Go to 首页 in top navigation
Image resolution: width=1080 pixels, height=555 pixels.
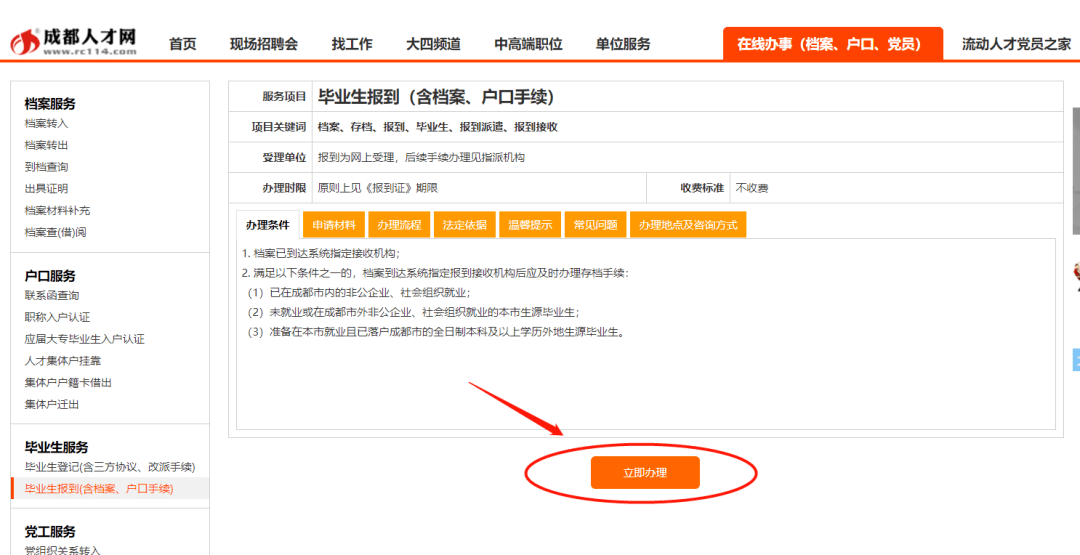point(183,44)
